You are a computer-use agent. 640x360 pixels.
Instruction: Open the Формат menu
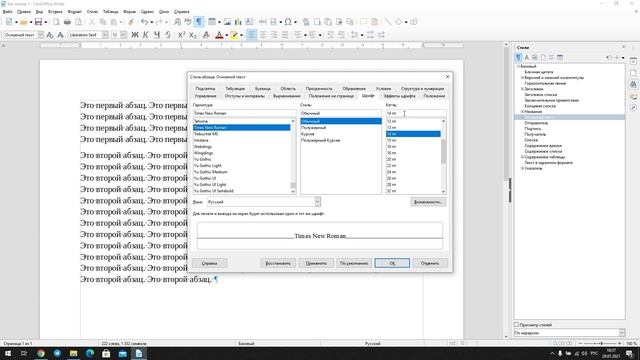tap(75, 12)
